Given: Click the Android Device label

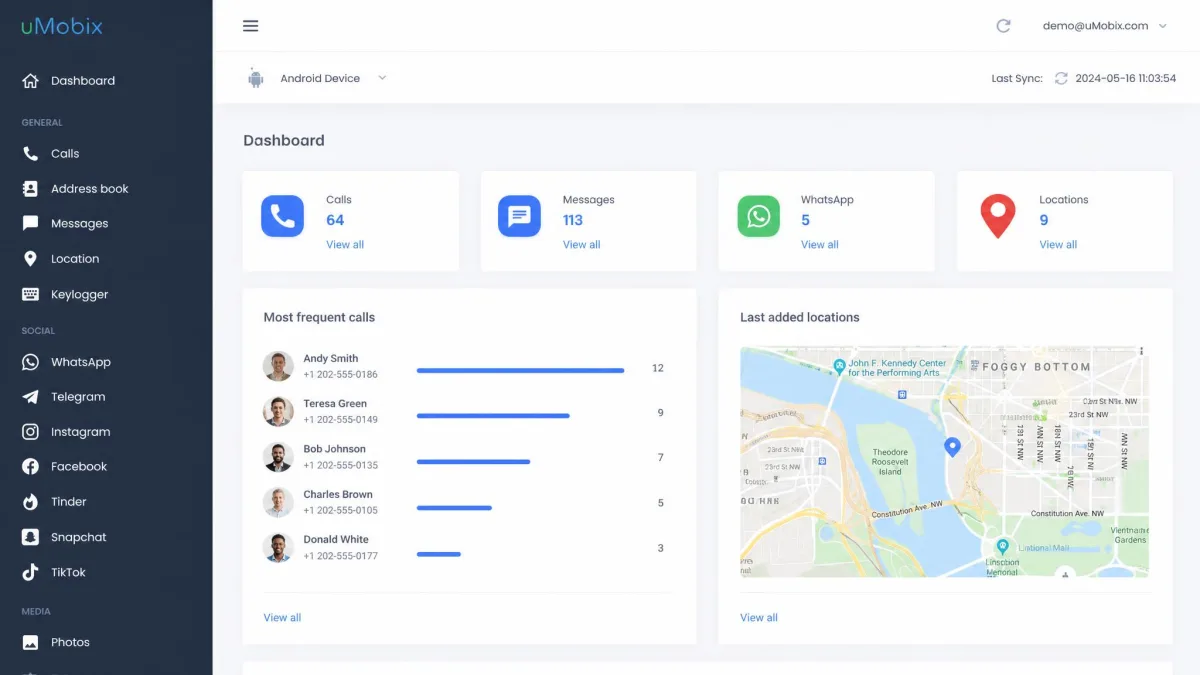Looking at the screenshot, I should 320,78.
